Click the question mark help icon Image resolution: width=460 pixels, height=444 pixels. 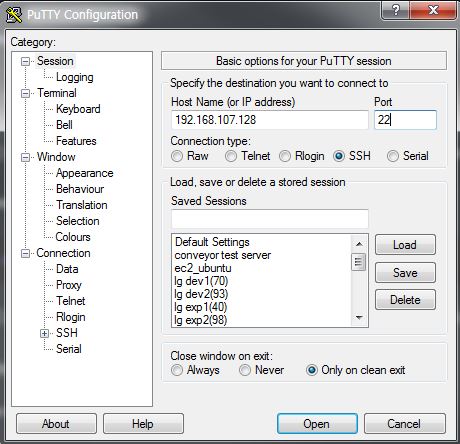pos(396,10)
